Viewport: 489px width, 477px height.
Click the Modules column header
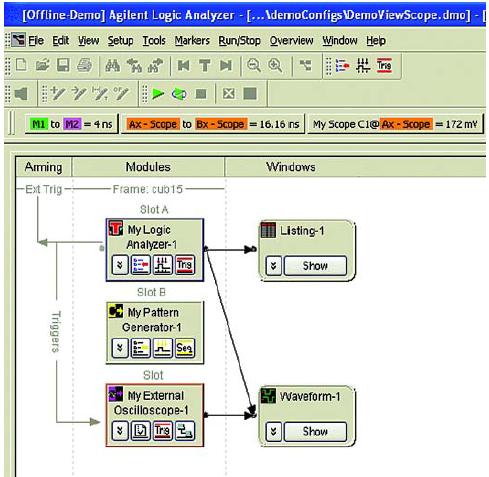148,167
